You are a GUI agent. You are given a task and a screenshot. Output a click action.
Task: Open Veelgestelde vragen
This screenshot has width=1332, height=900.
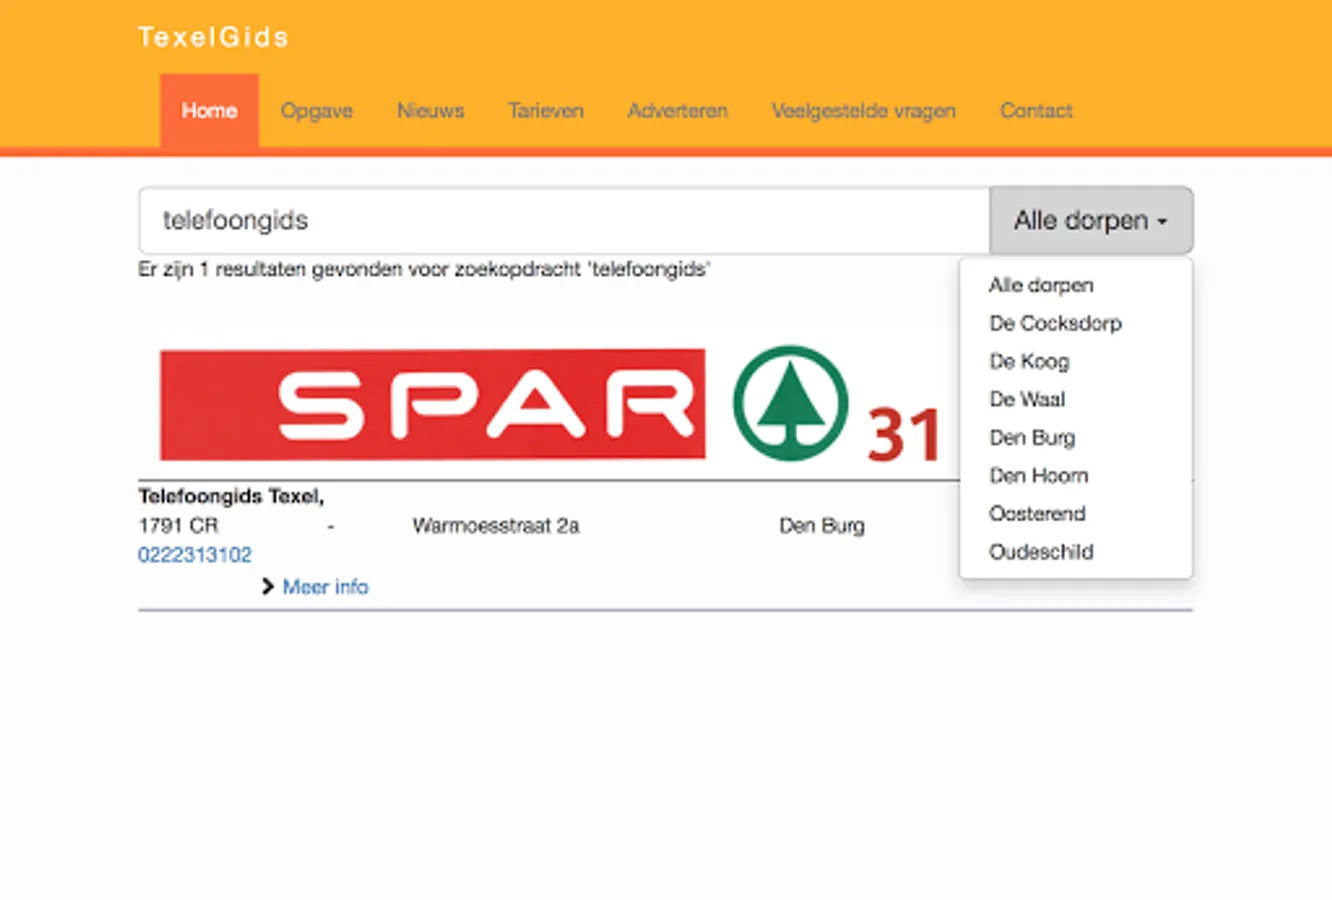point(863,111)
